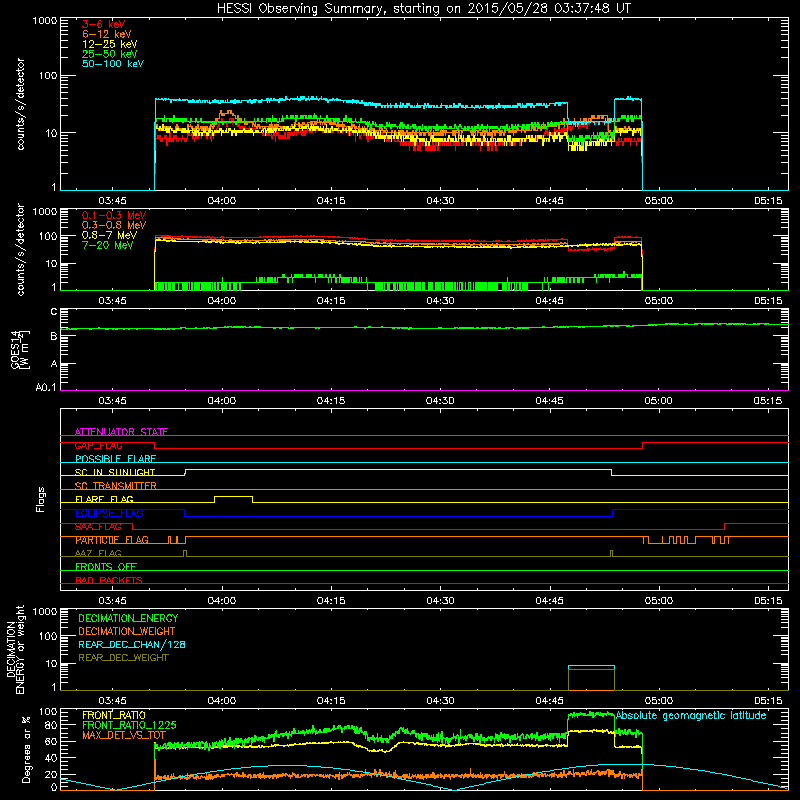Click the GOES14 axis label
This screenshot has width=800, height=800.
[19, 349]
